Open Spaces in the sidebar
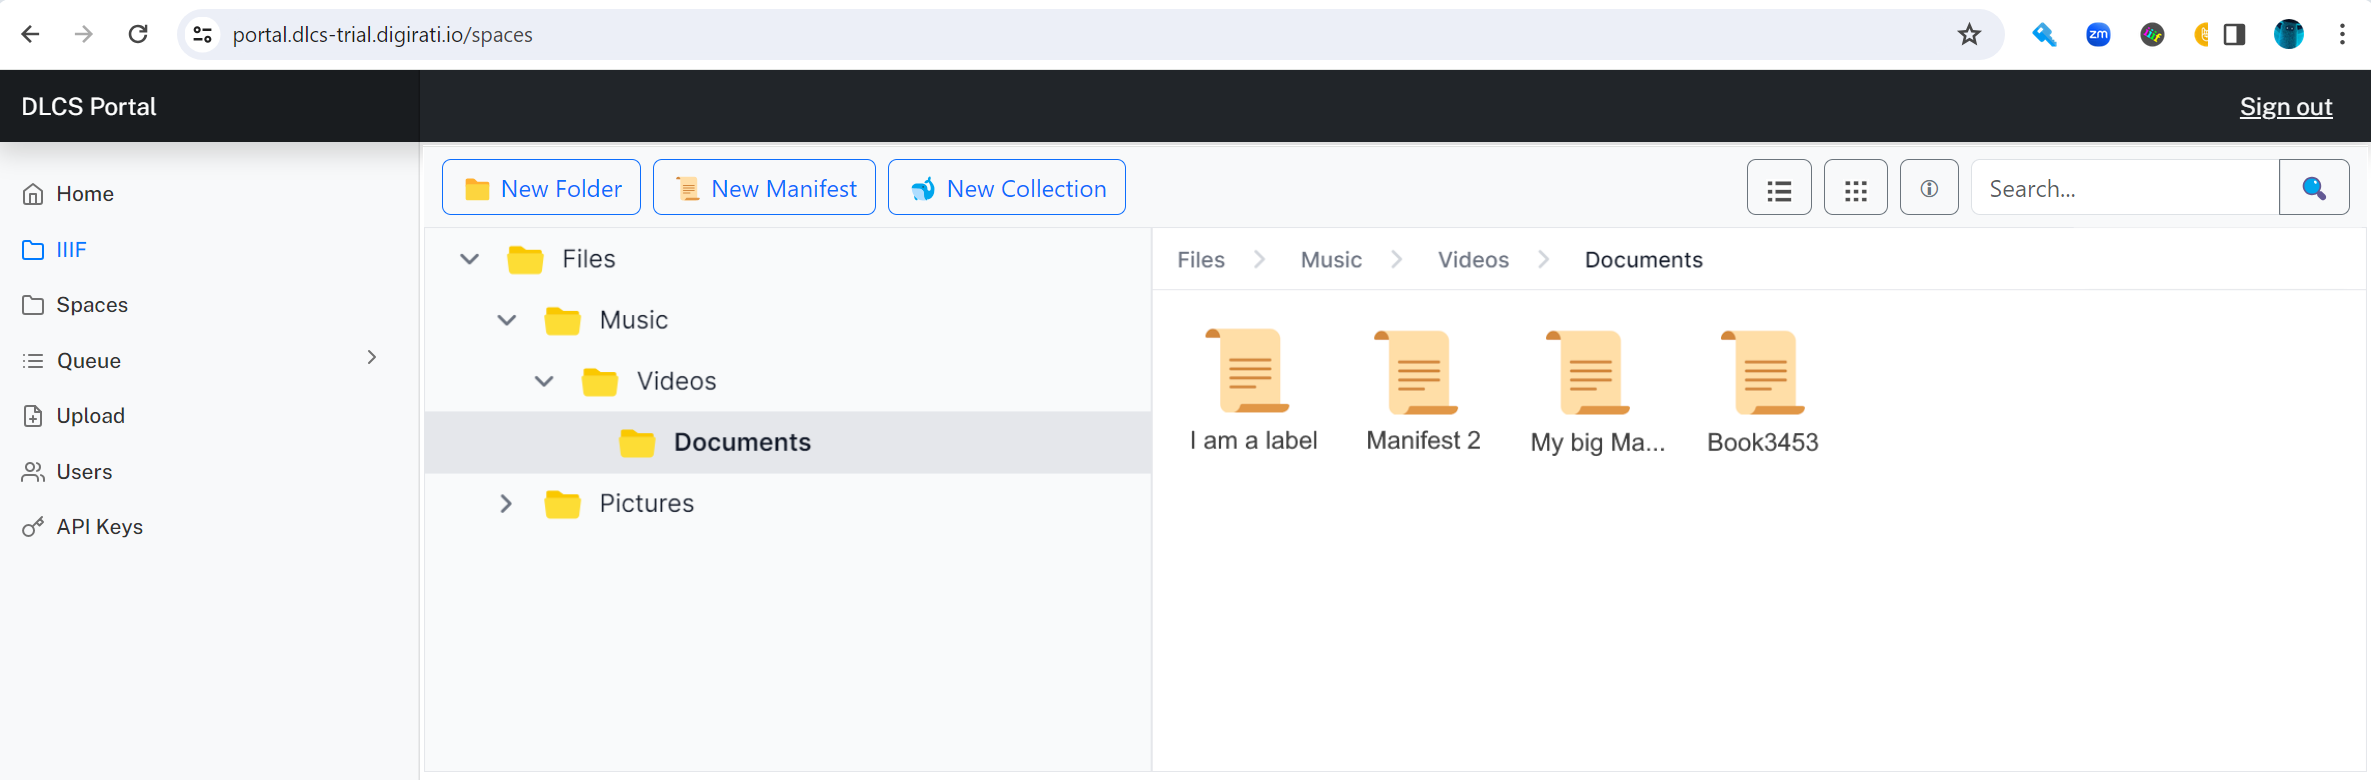Screen dimensions: 2371x780 tap(75, 305)
